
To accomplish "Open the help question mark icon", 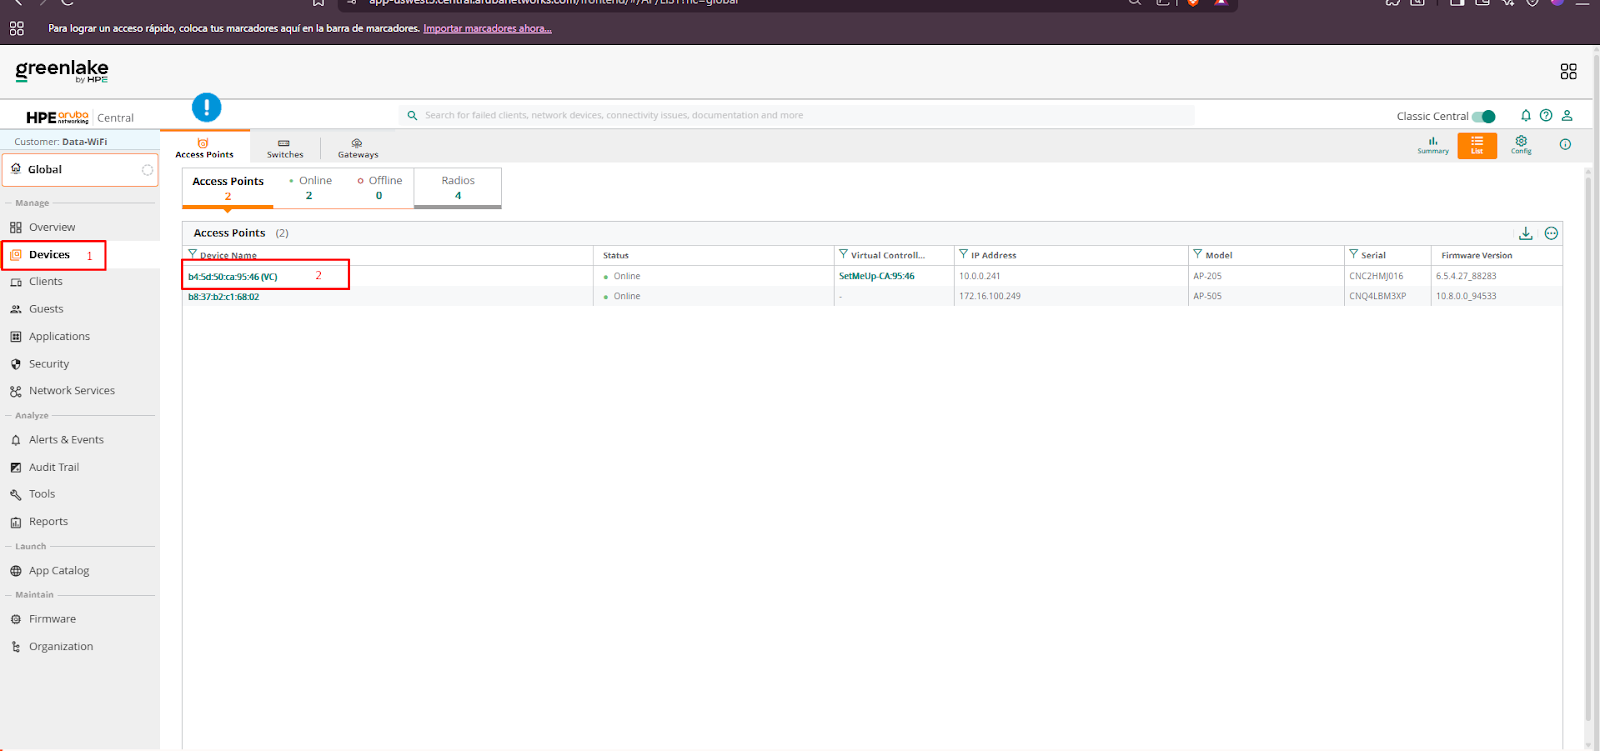I will (1546, 116).
